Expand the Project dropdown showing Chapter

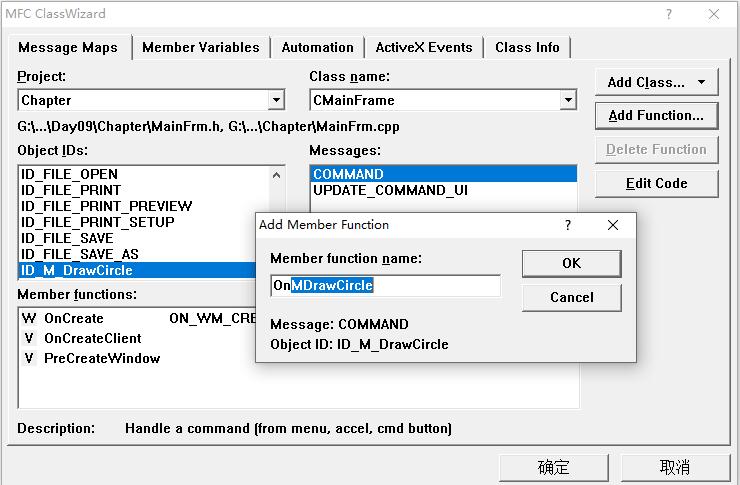[276, 100]
